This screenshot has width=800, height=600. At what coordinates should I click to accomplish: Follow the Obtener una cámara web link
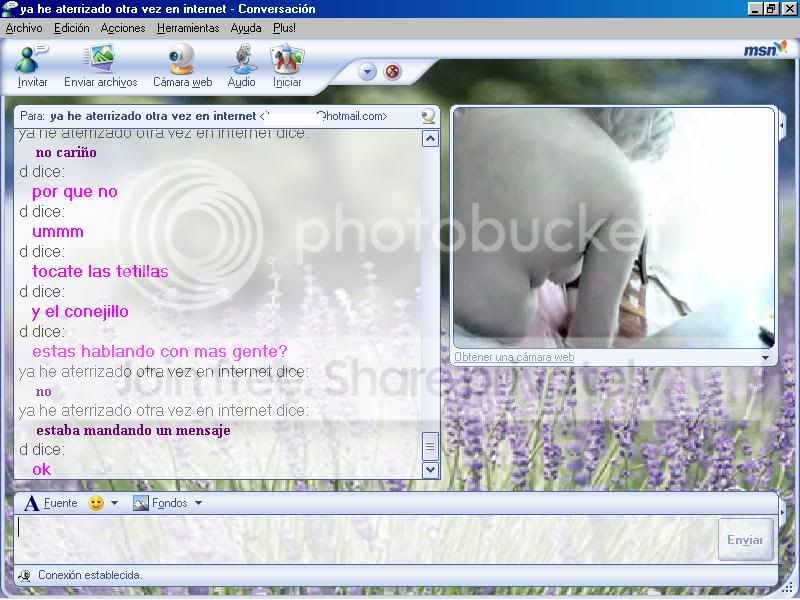[514, 358]
